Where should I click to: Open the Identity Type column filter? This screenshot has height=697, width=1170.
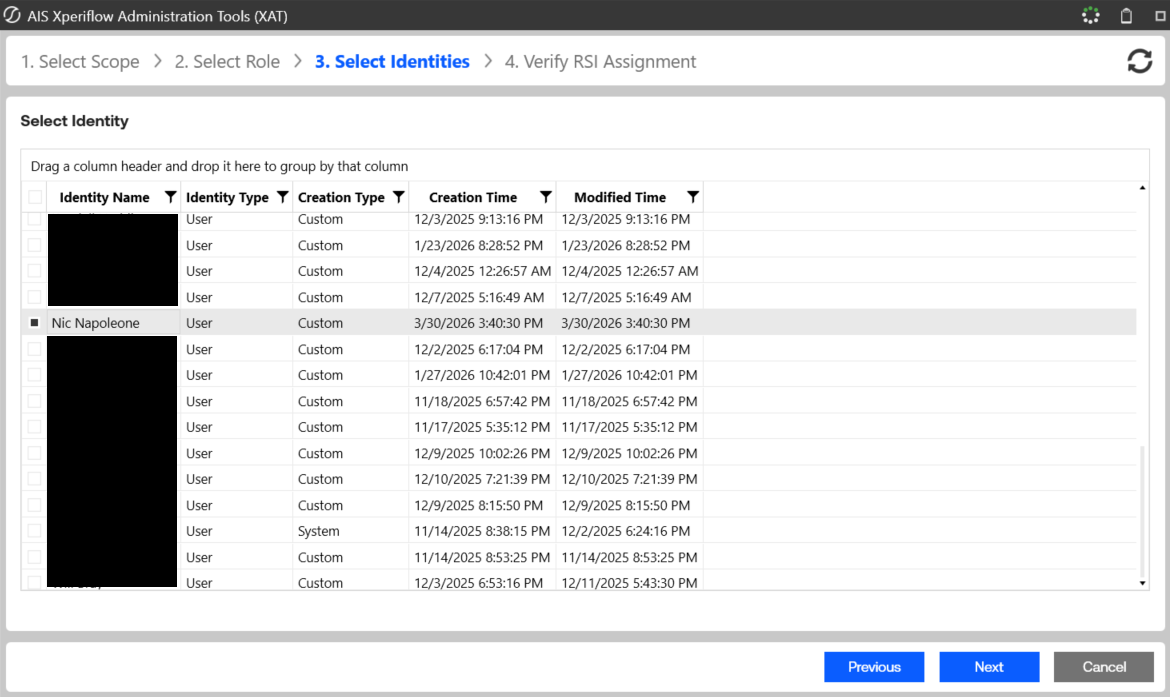[x=282, y=197]
